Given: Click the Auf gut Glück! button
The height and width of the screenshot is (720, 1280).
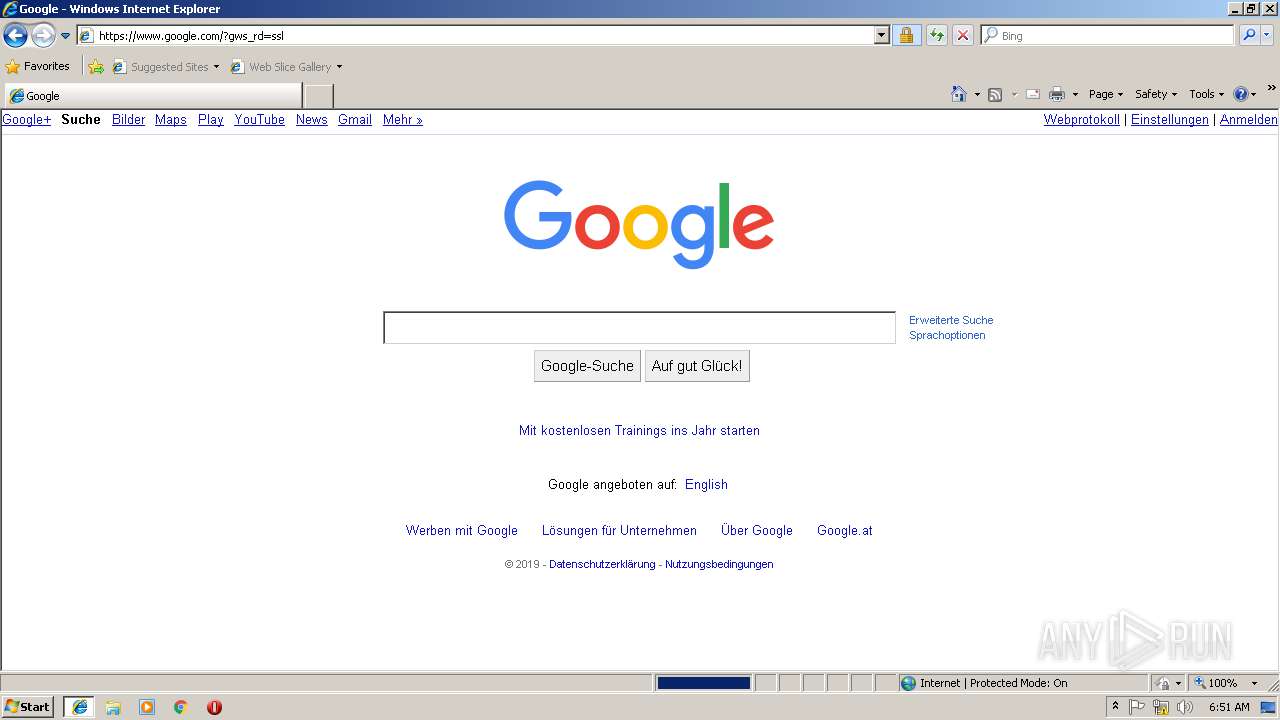Looking at the screenshot, I should (697, 366).
